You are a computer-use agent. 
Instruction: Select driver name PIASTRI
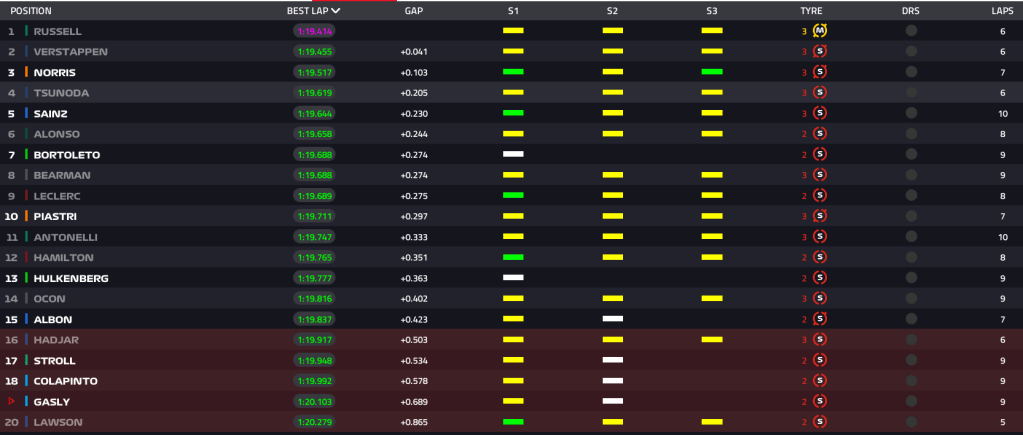pyautogui.click(x=55, y=217)
